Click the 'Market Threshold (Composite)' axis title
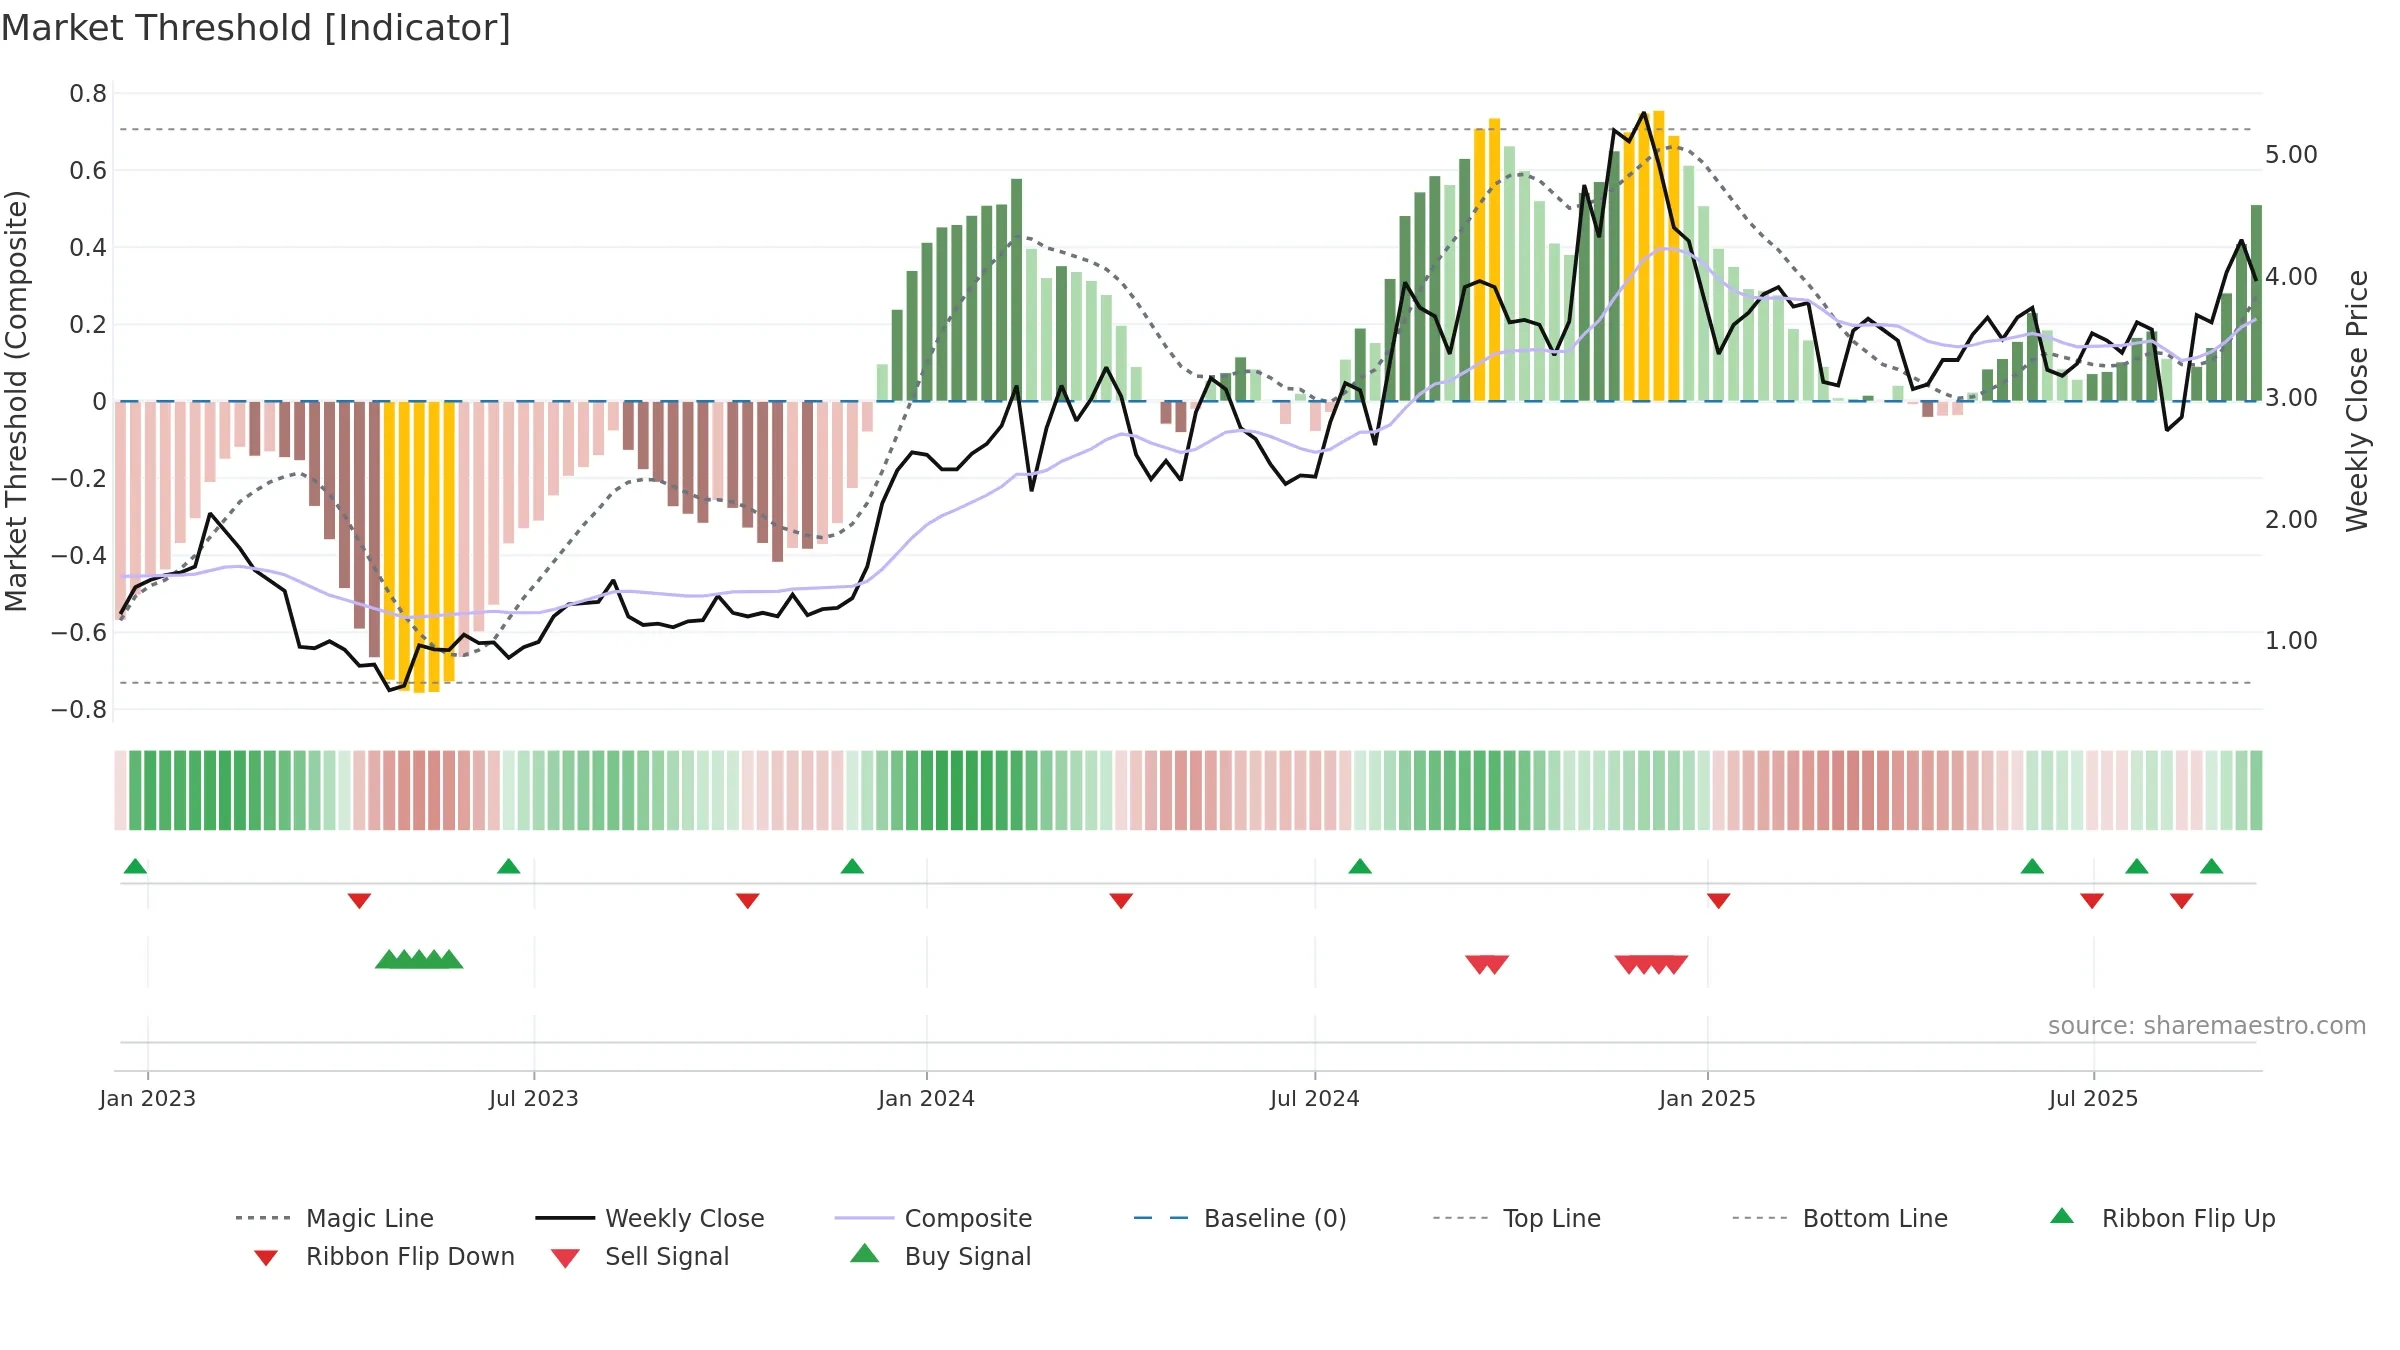This screenshot has height=1350, width=2400. 16,400
